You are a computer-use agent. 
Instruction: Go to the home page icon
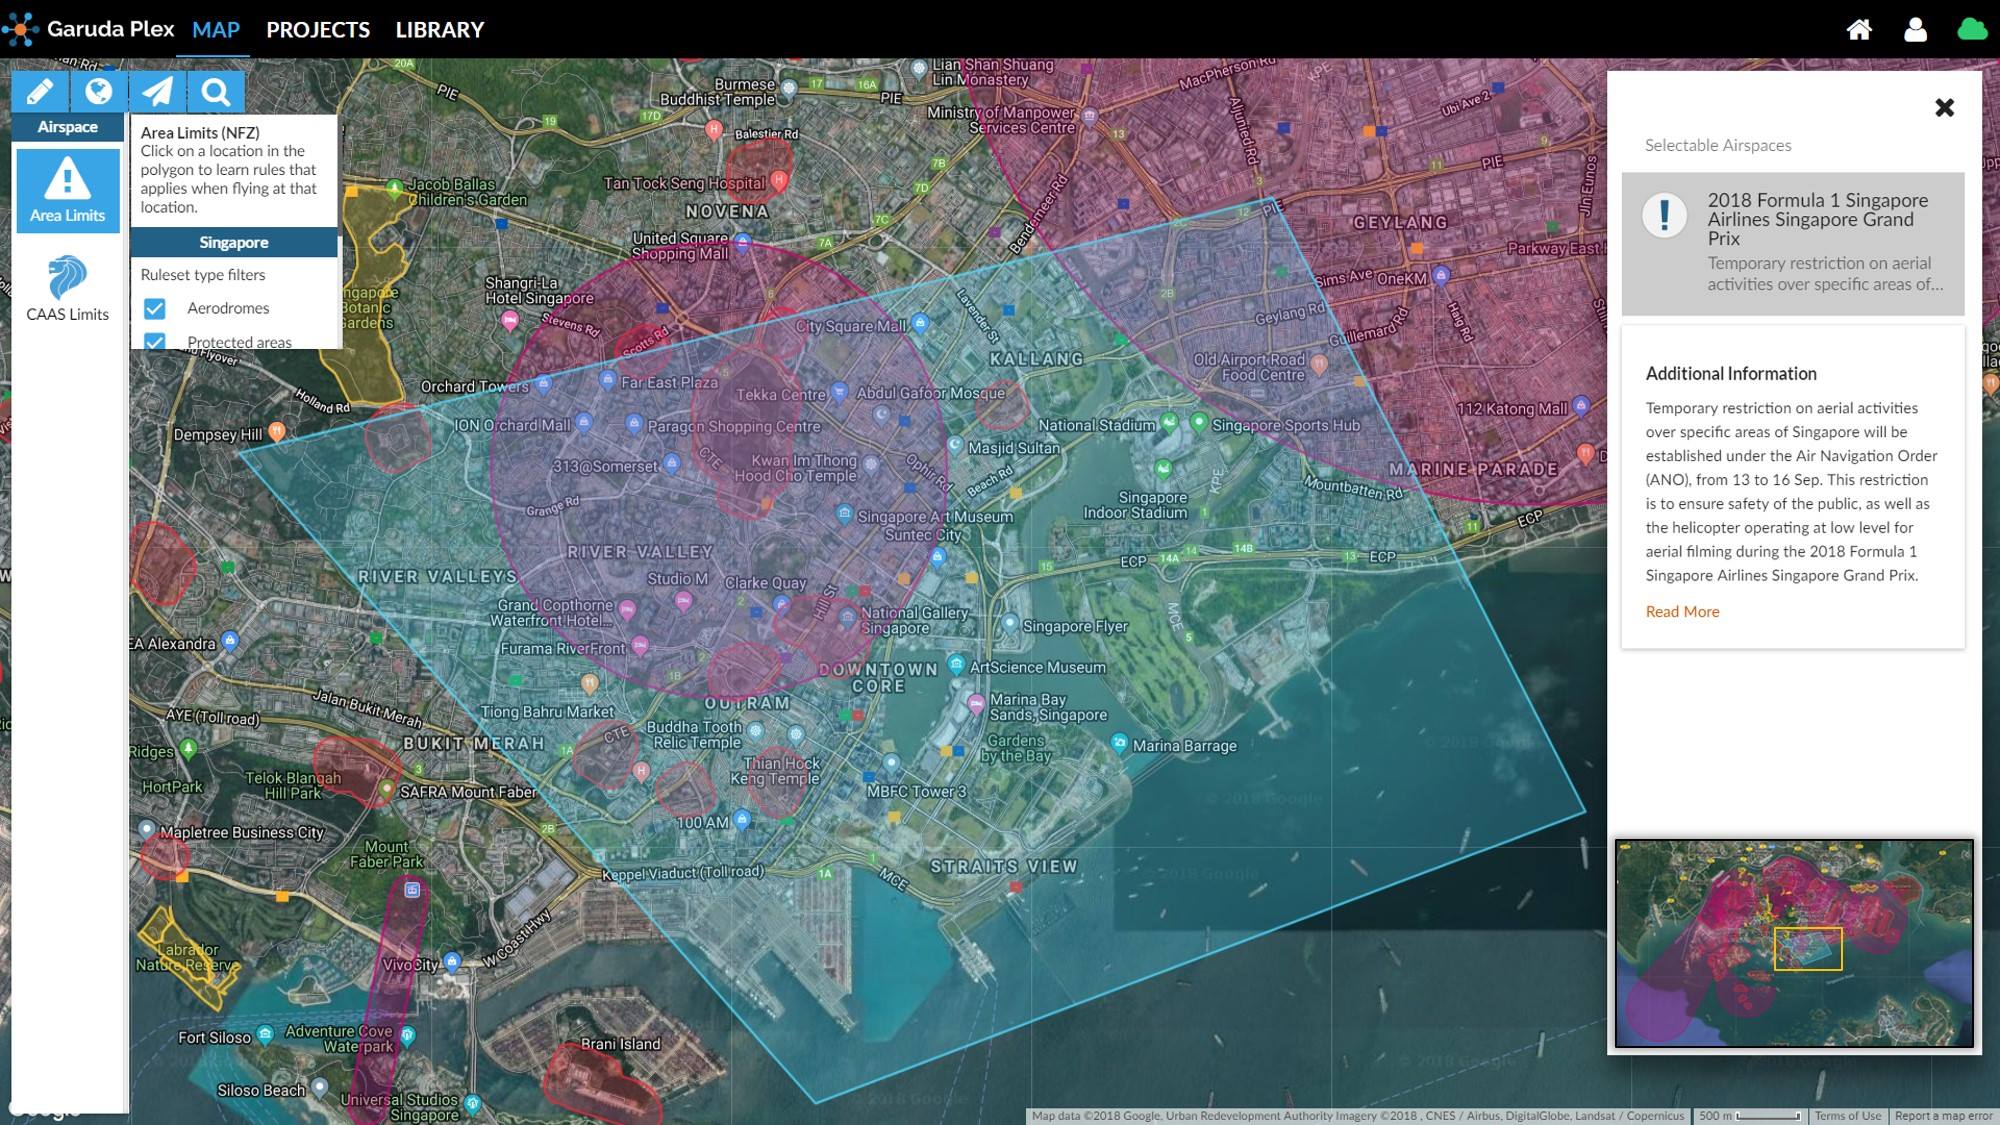[x=1859, y=30]
